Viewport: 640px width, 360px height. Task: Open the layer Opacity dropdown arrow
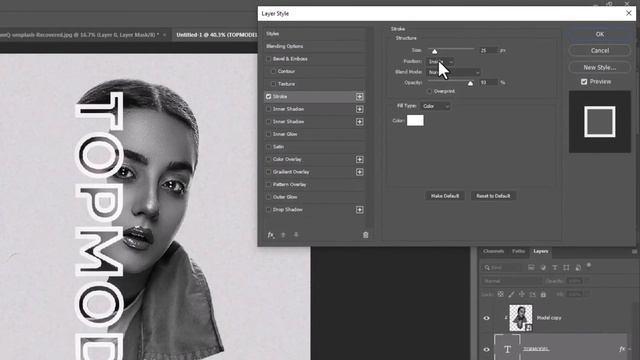pos(586,281)
